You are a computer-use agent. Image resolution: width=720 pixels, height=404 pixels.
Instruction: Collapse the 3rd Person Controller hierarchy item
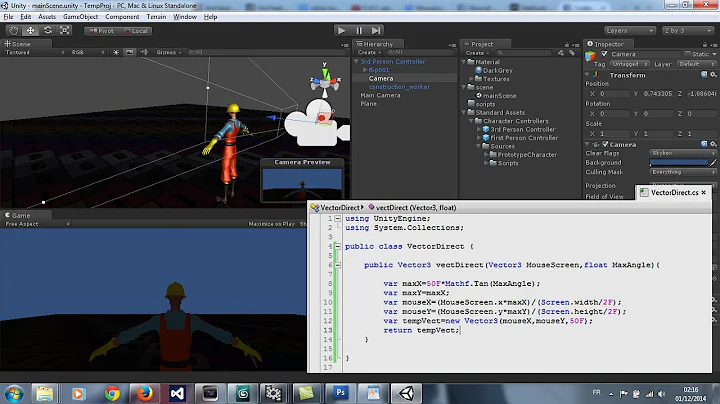pos(356,62)
